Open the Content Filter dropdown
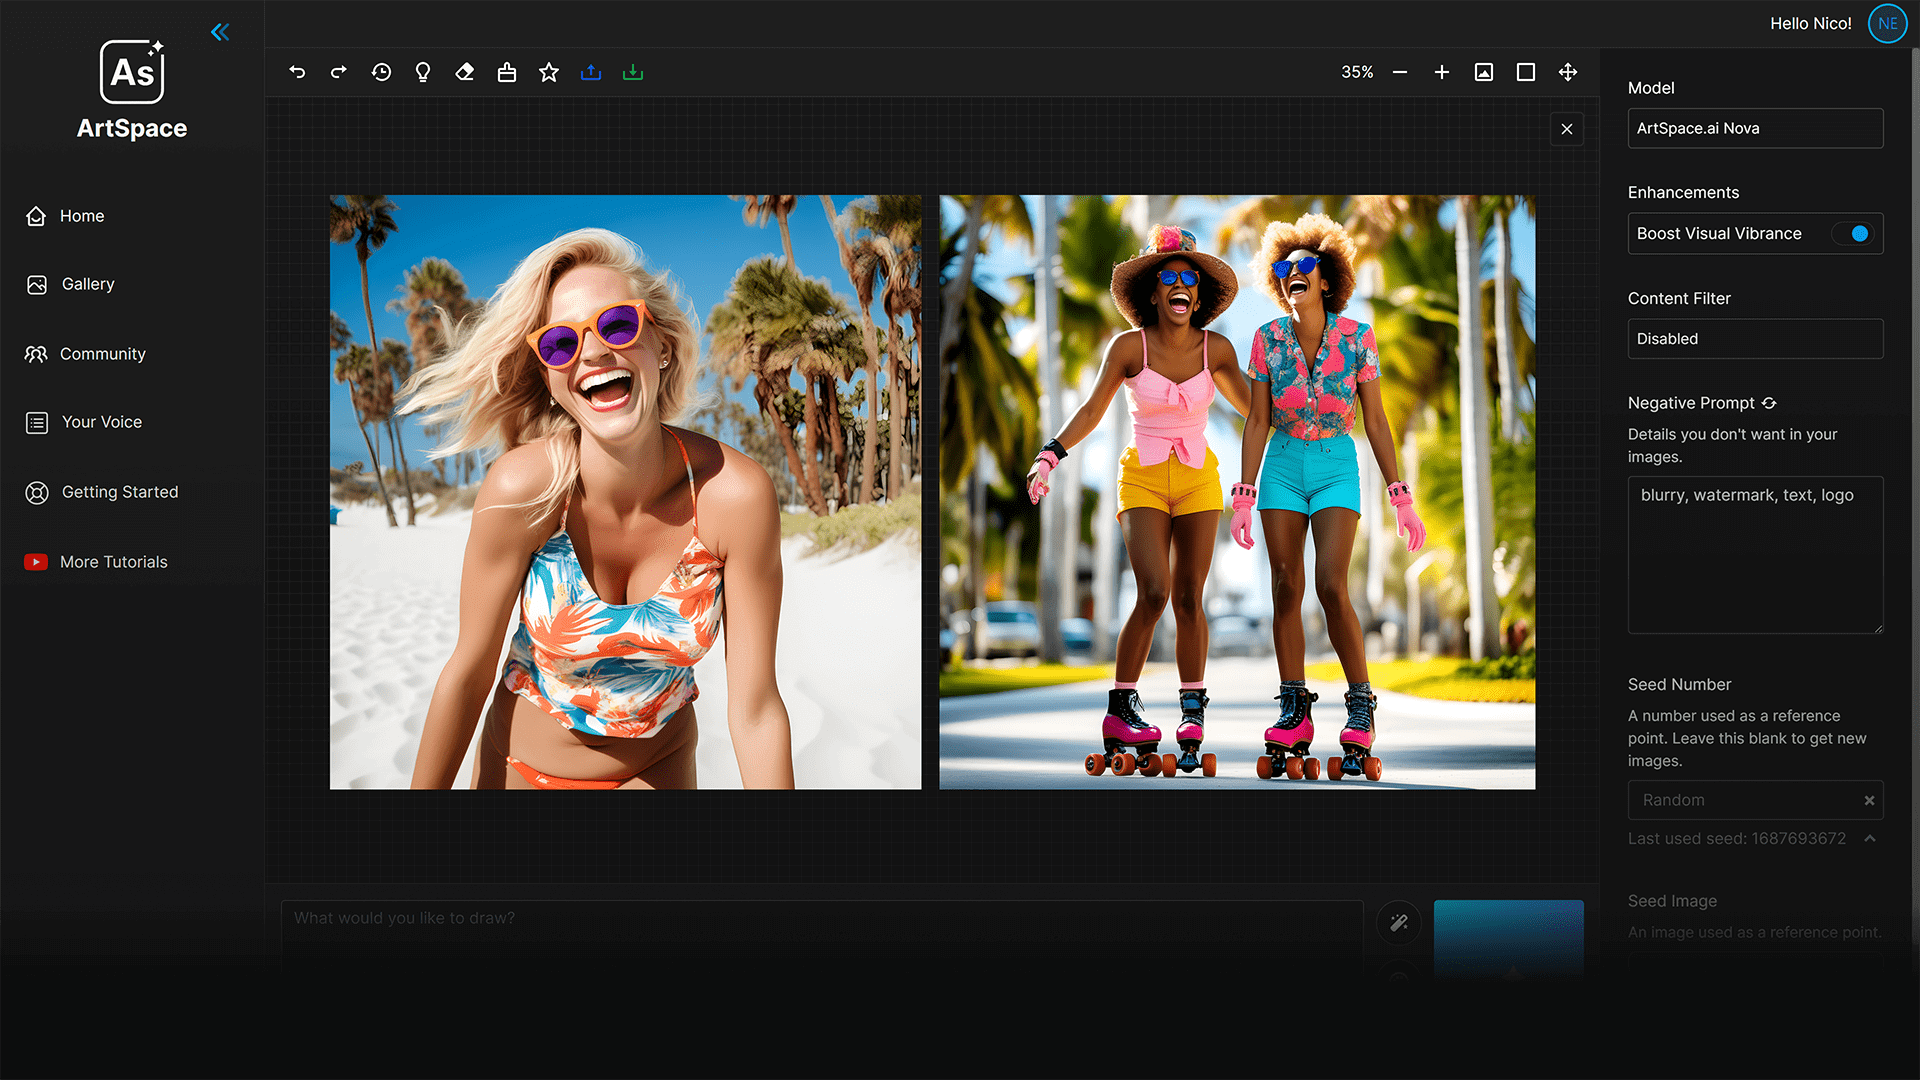The width and height of the screenshot is (1920, 1080). pyautogui.click(x=1755, y=339)
